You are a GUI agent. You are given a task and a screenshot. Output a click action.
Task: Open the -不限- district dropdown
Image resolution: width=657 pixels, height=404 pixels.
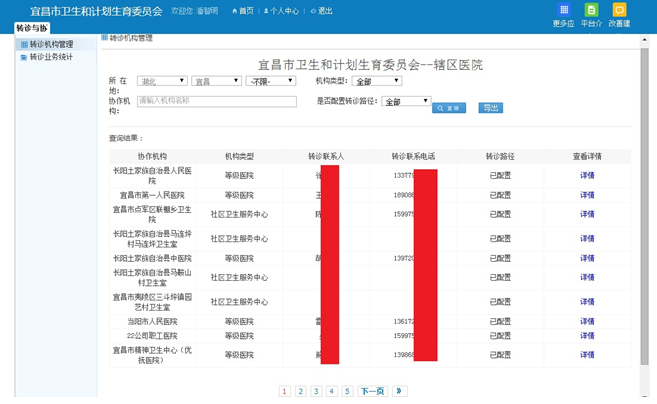point(270,81)
